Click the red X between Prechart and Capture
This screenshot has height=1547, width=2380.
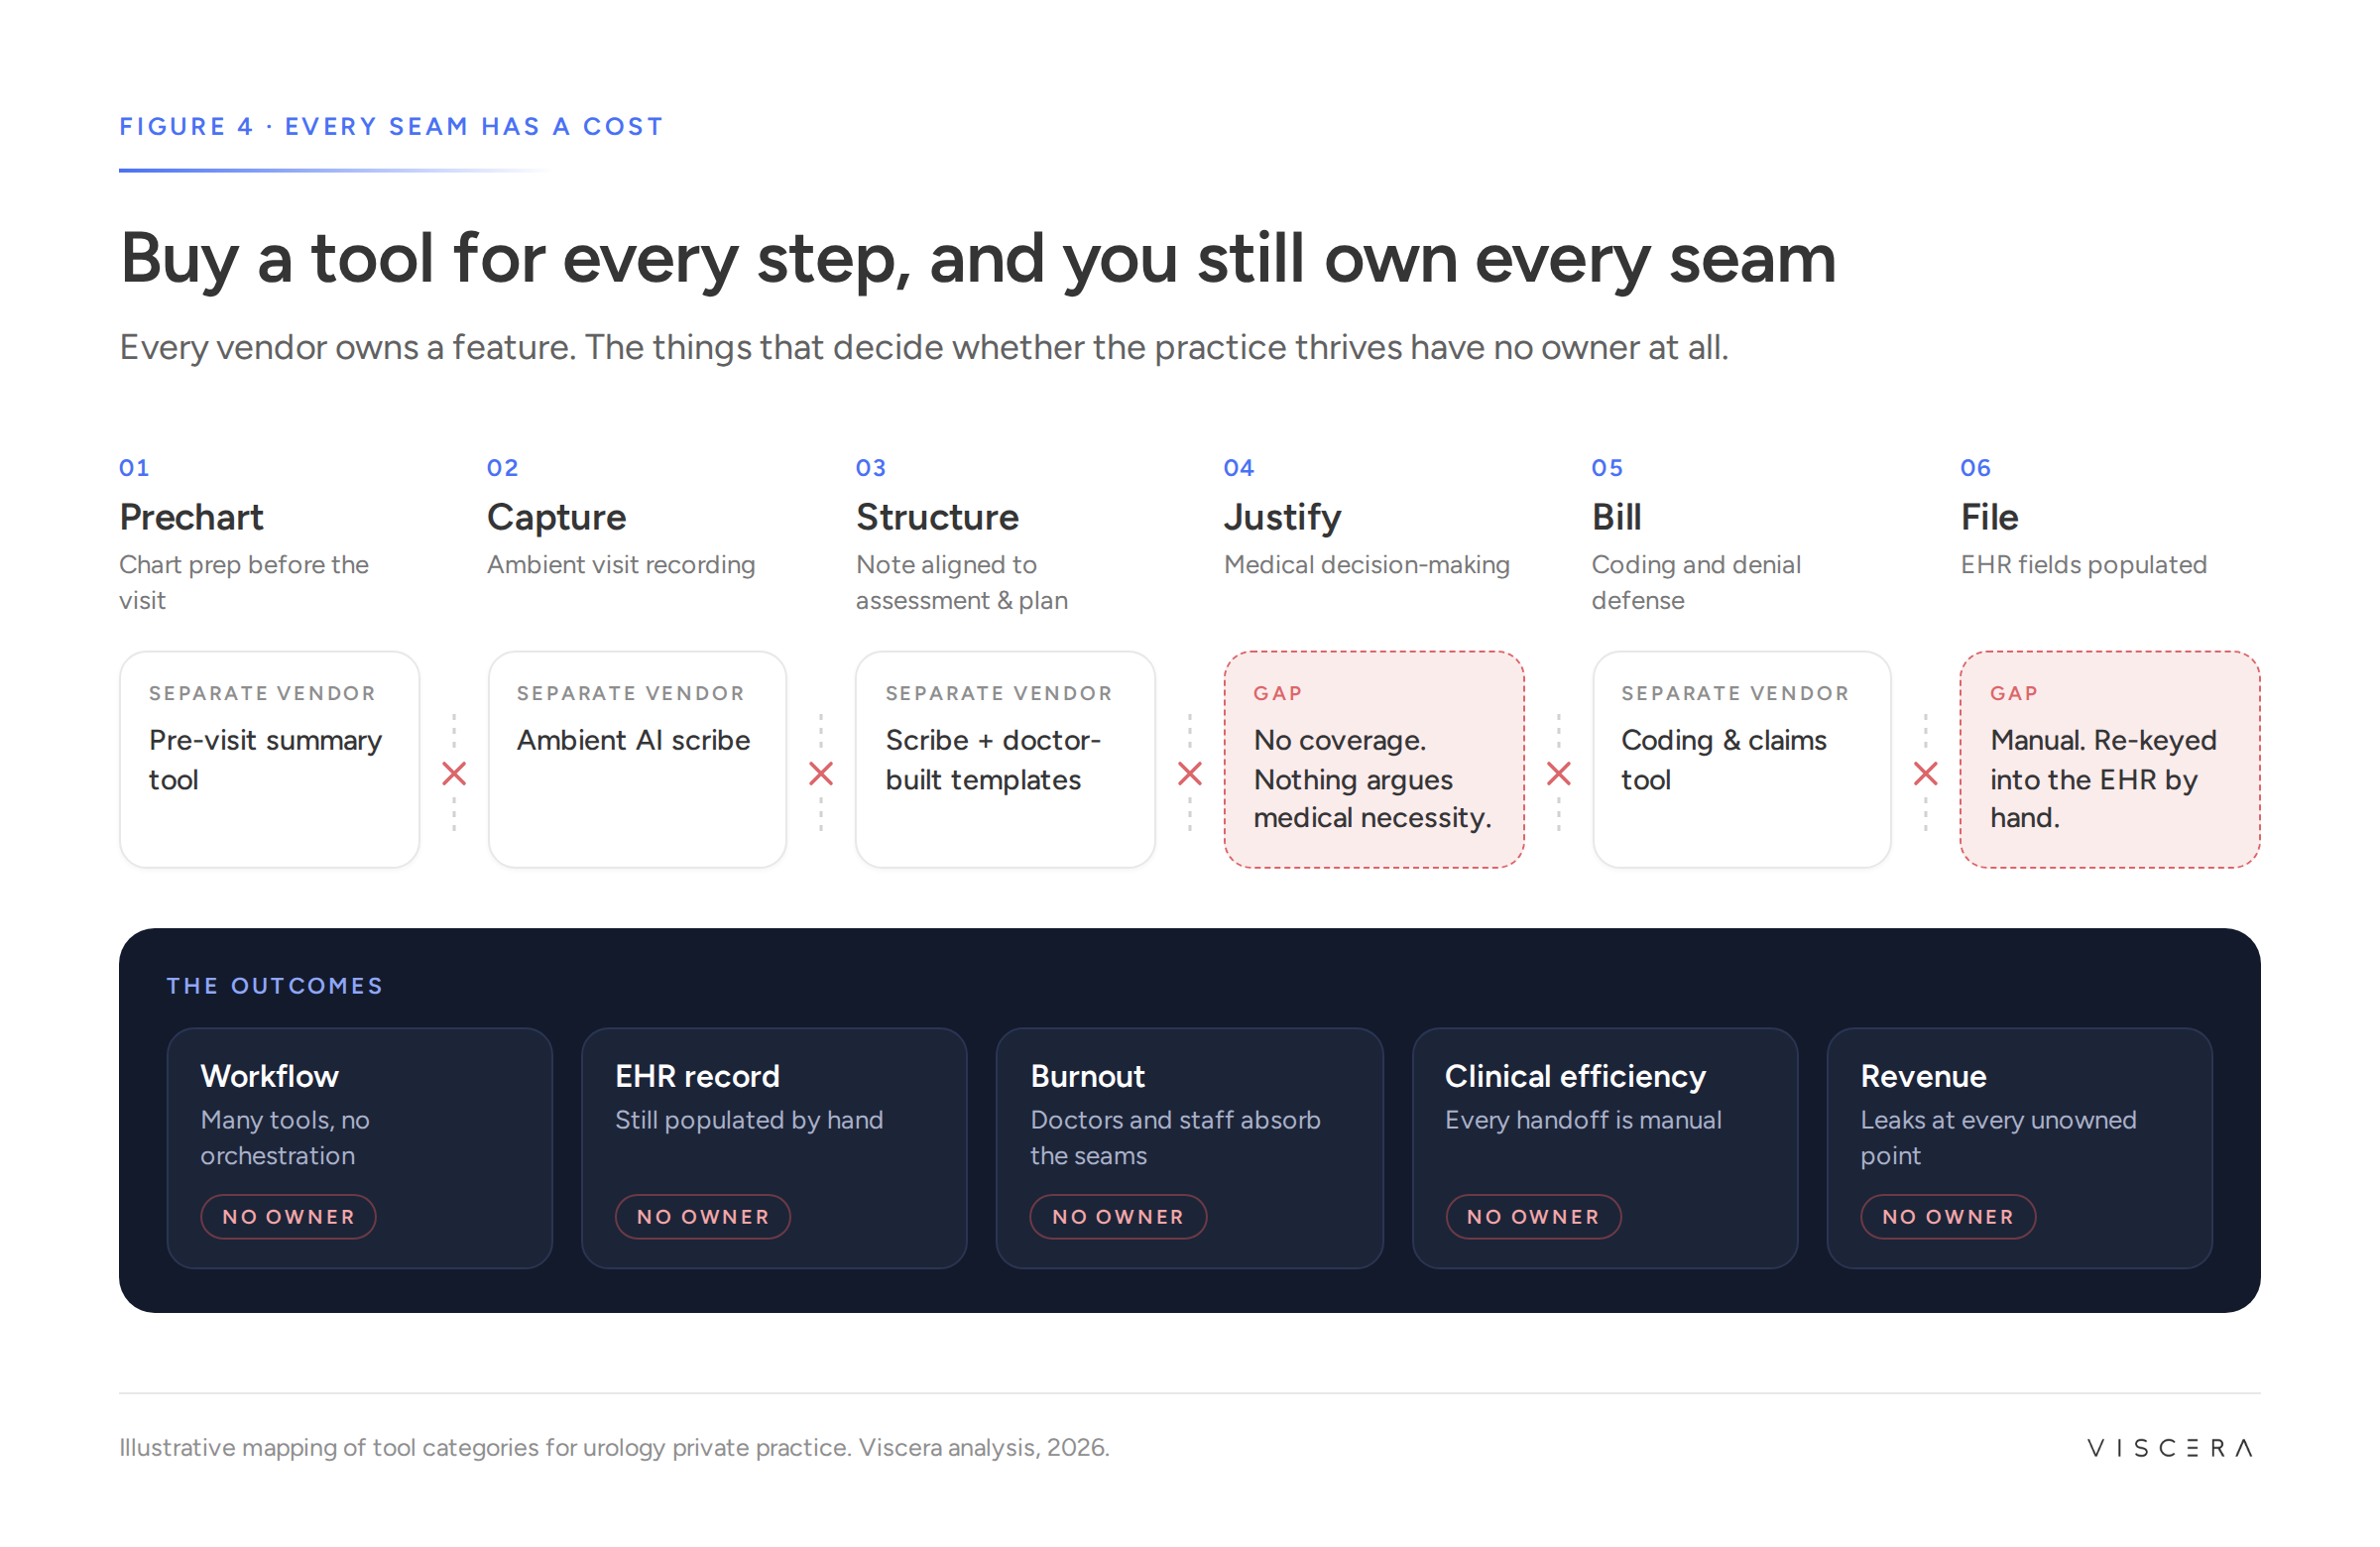click(x=454, y=773)
